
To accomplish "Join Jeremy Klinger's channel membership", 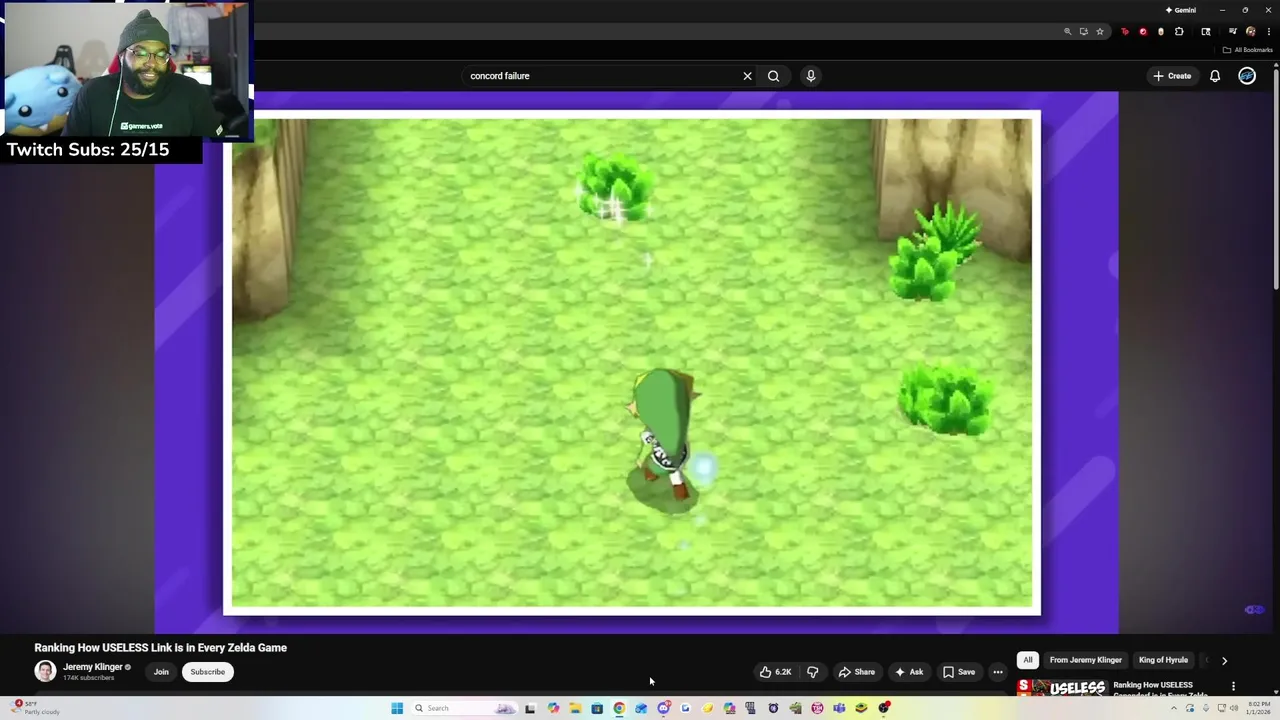I will coord(161,672).
